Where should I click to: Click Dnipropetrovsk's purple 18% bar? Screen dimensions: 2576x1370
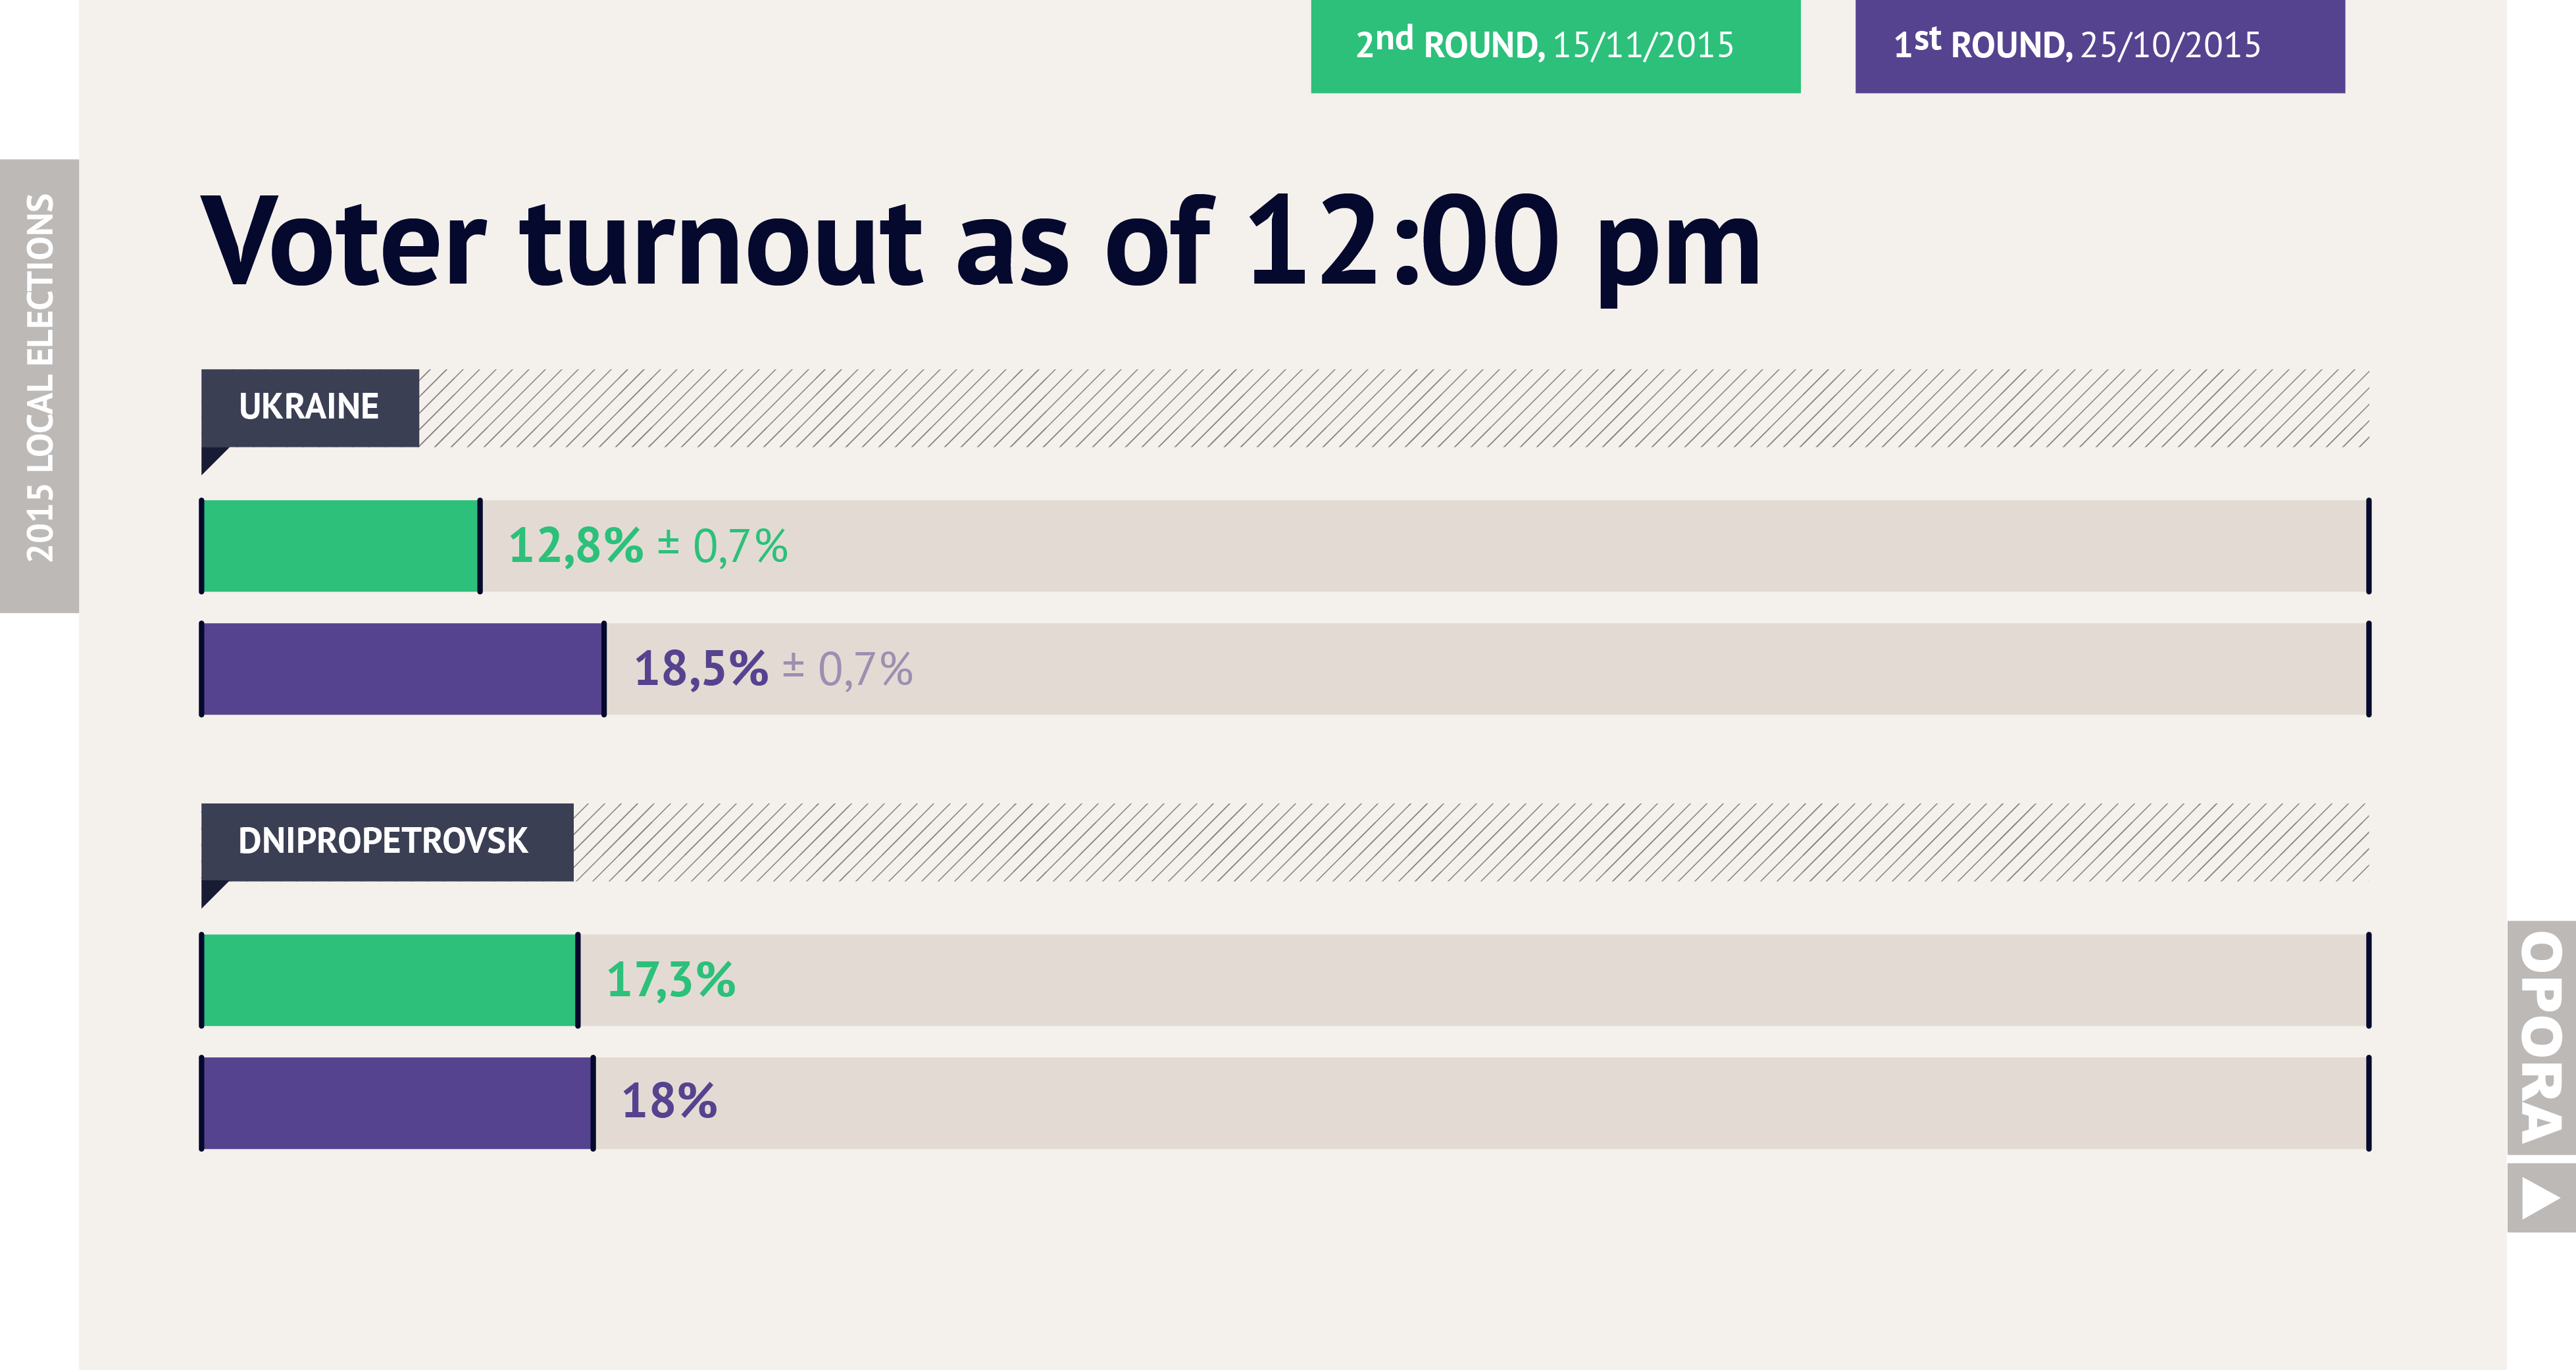(x=398, y=1103)
